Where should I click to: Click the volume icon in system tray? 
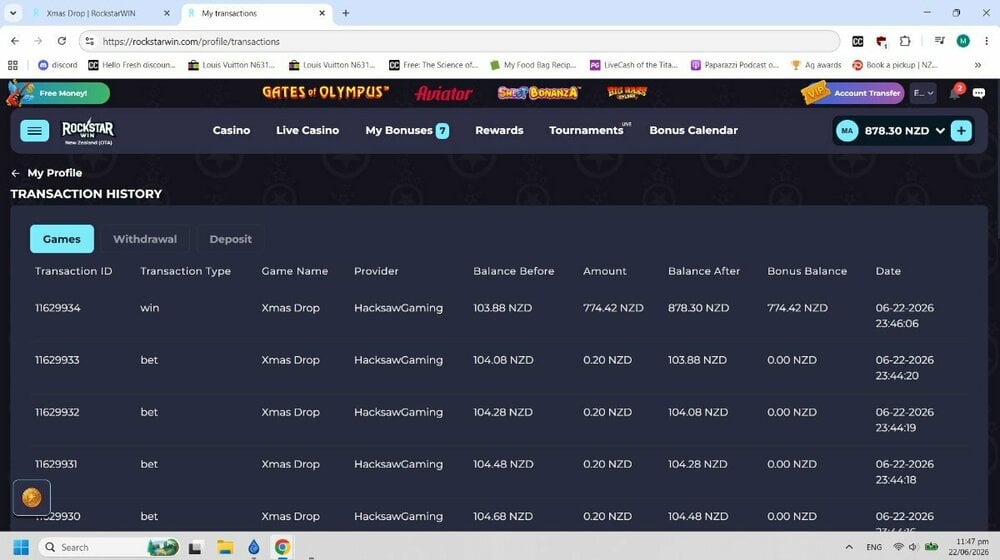coord(913,547)
